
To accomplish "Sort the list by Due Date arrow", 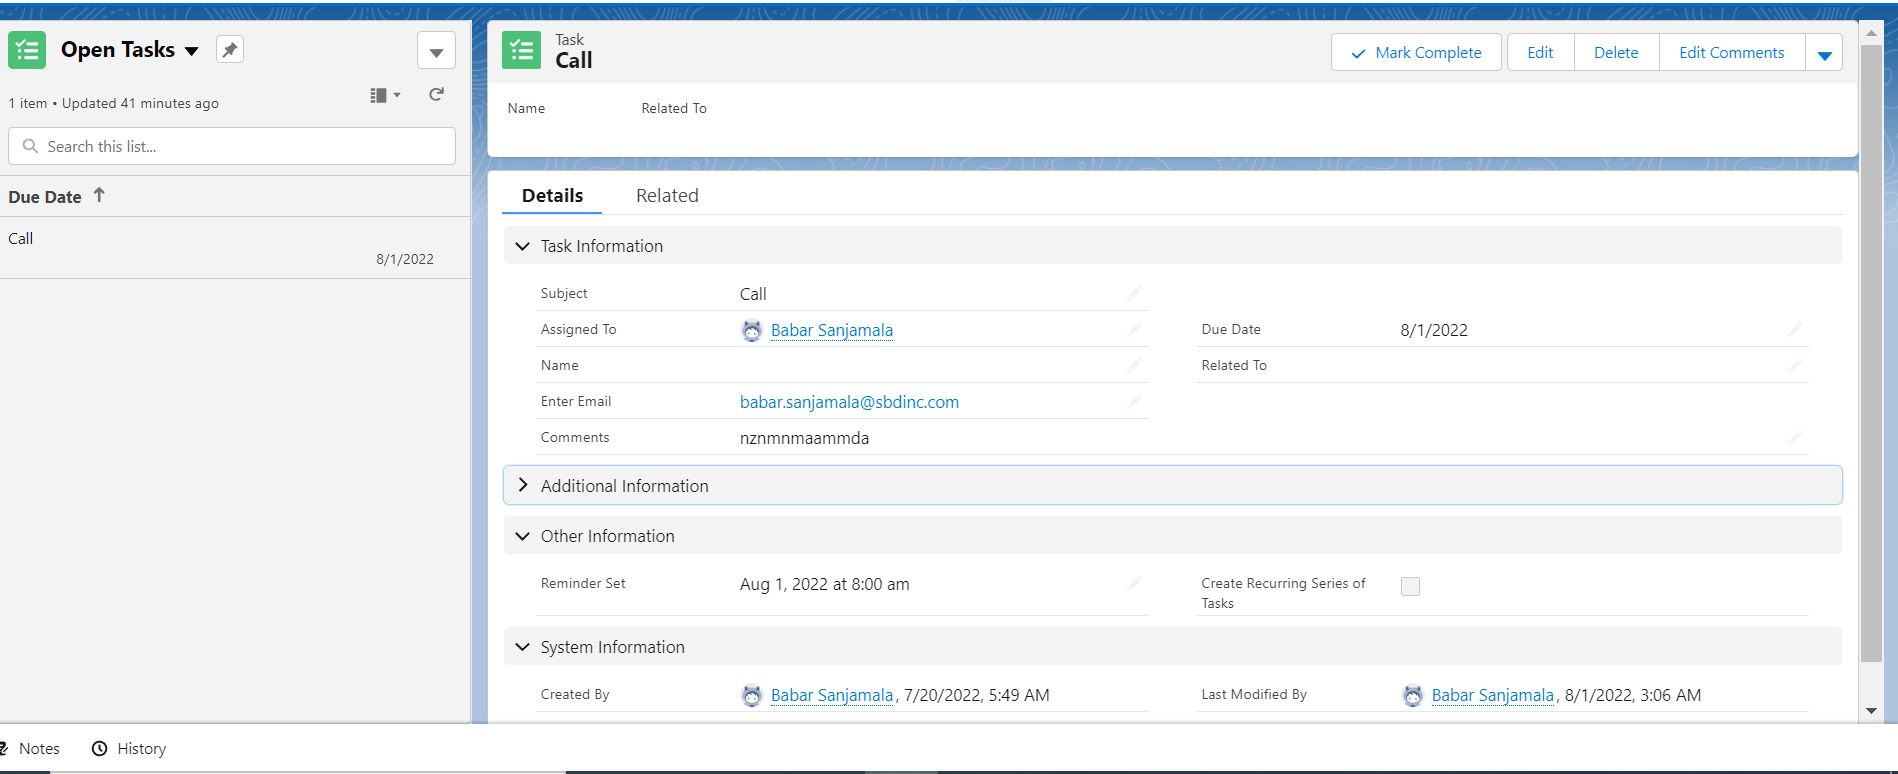I will [99, 196].
